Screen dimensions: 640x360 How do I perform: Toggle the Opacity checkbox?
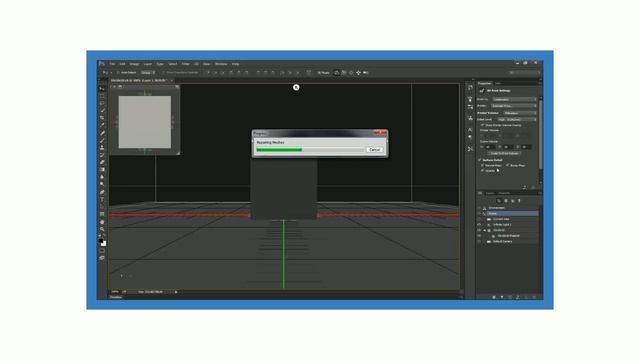[x=482, y=171]
